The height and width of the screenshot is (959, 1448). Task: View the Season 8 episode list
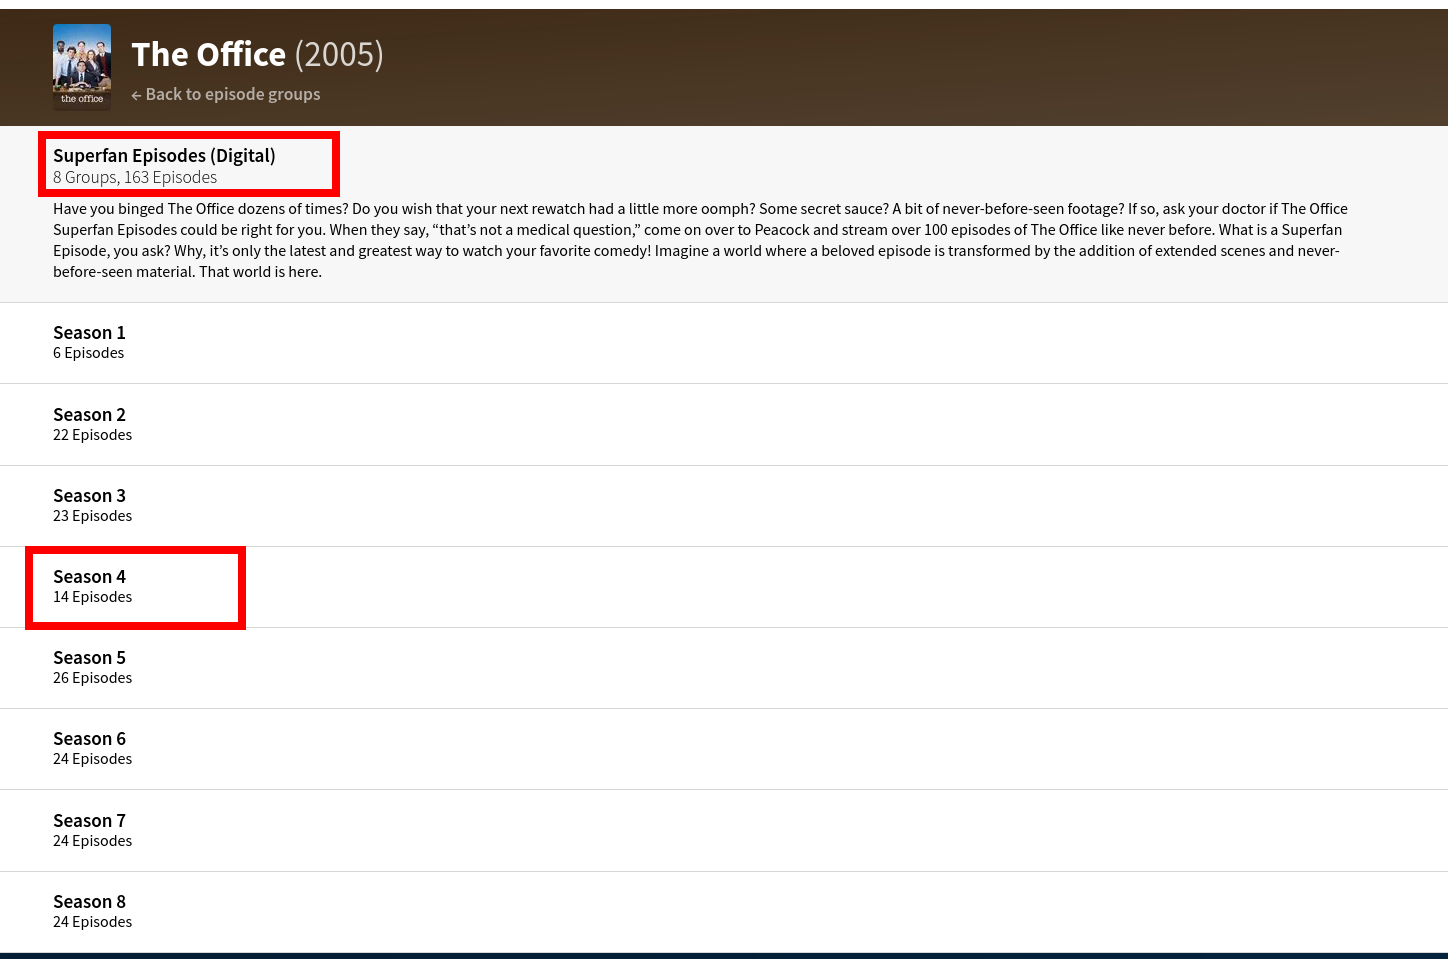click(x=89, y=901)
